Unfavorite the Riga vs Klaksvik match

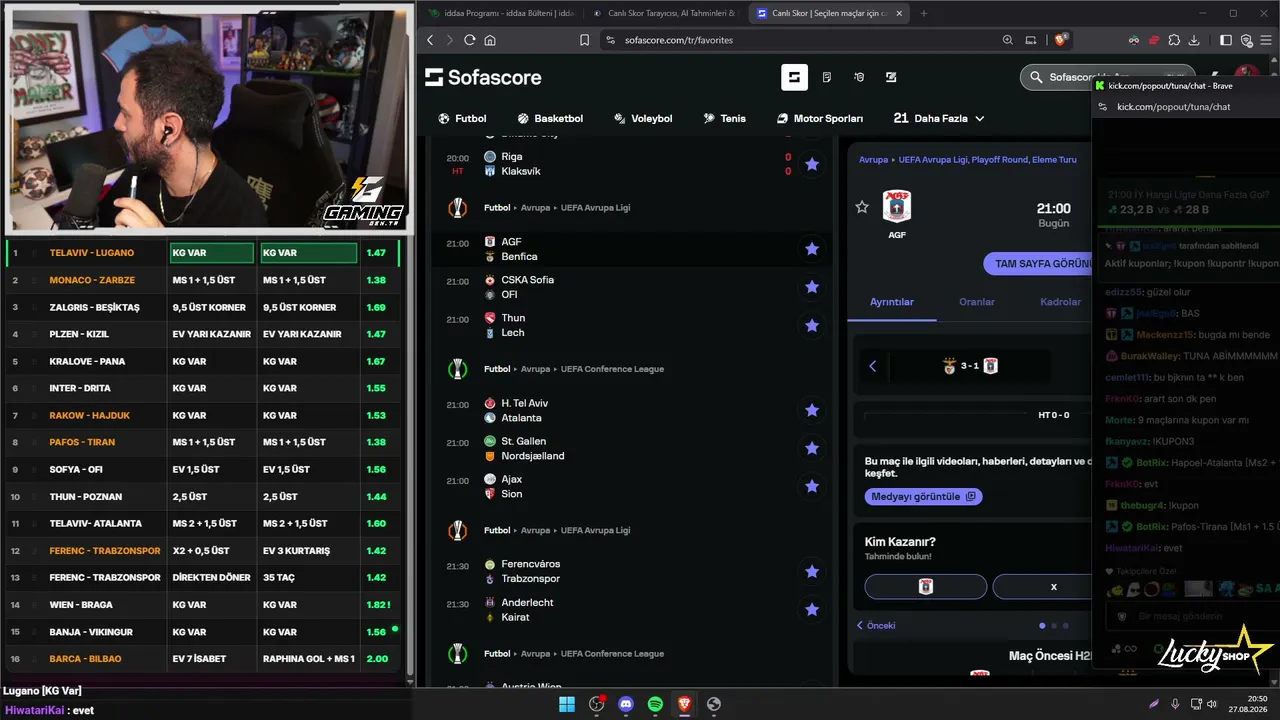812,164
